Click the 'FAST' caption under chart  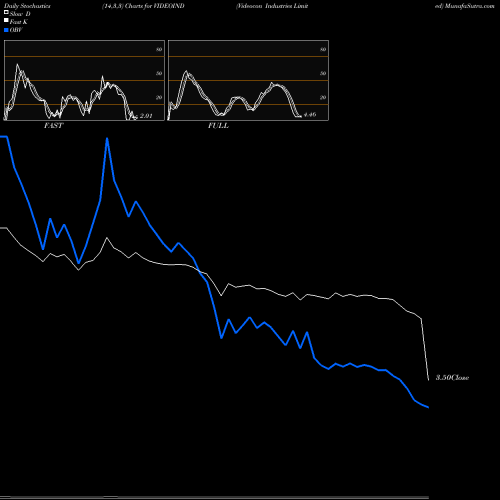click(54, 126)
